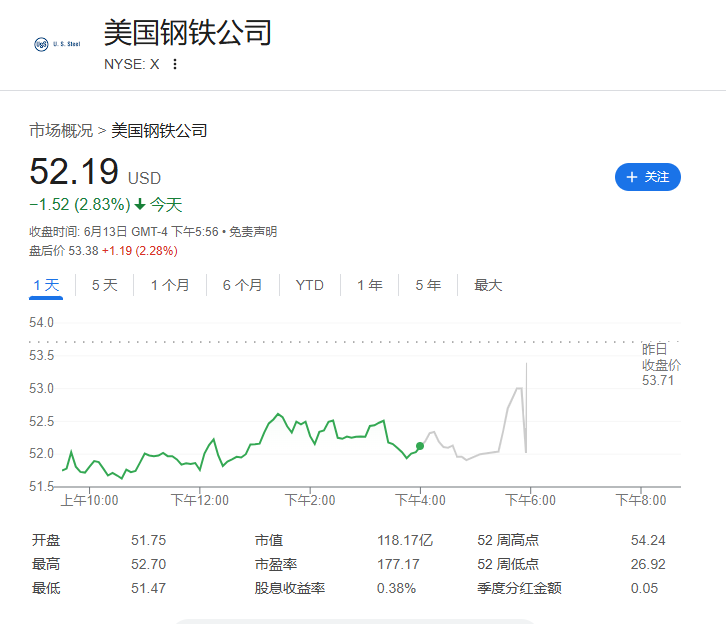Click the 51.5 price axis label

coord(41,486)
